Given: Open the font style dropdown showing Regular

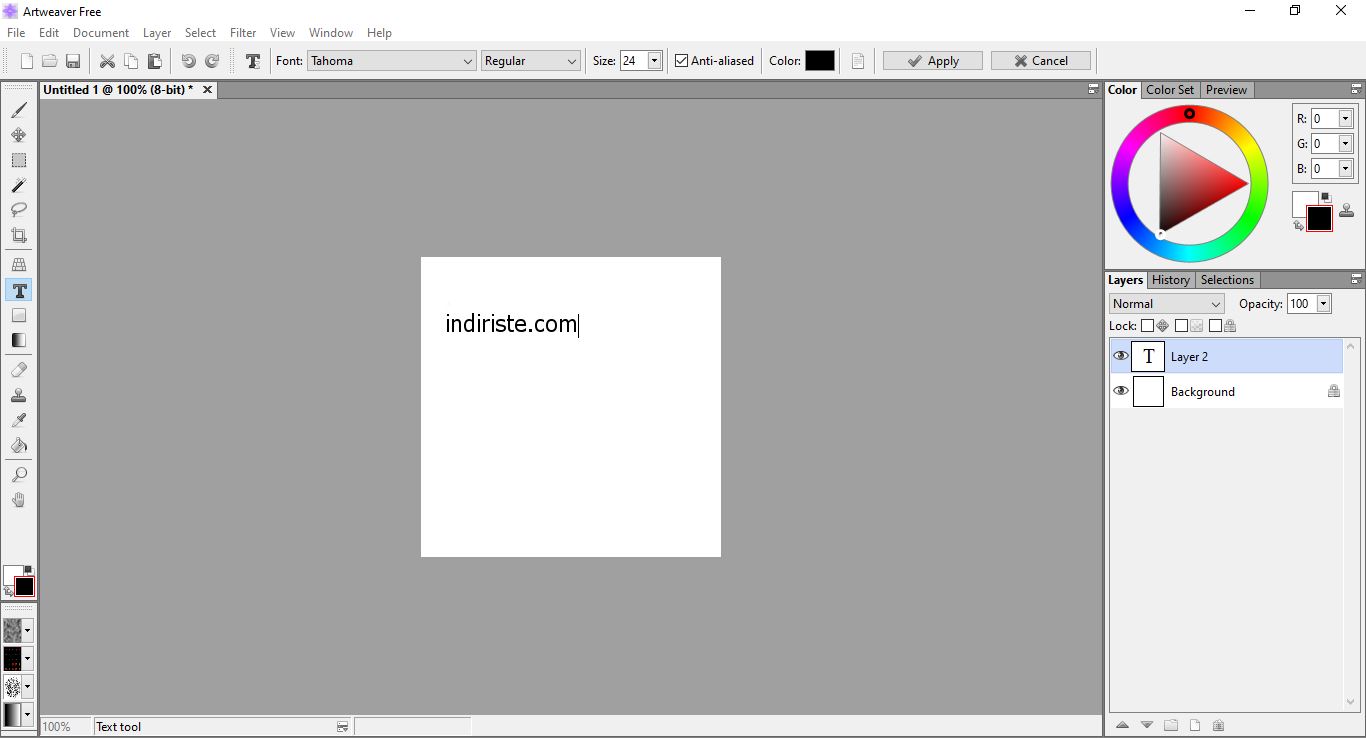Looking at the screenshot, I should point(530,61).
